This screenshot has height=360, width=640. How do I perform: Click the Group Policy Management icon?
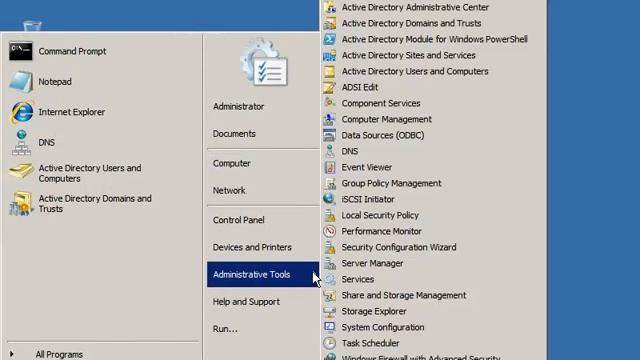click(x=329, y=183)
